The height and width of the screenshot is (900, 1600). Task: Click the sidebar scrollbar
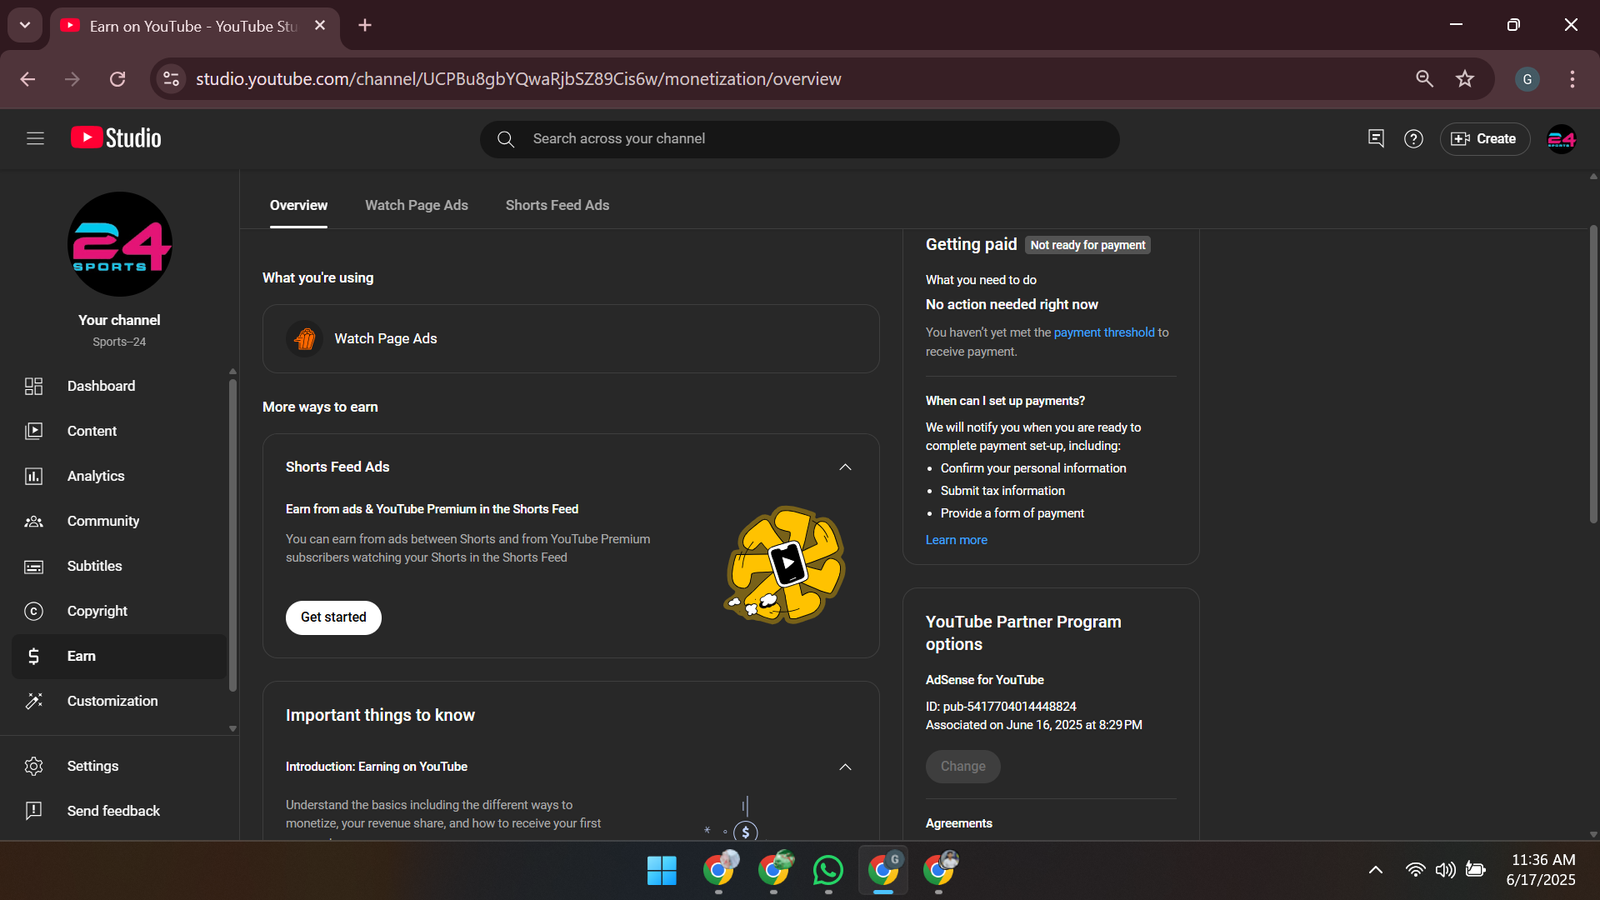click(x=232, y=535)
